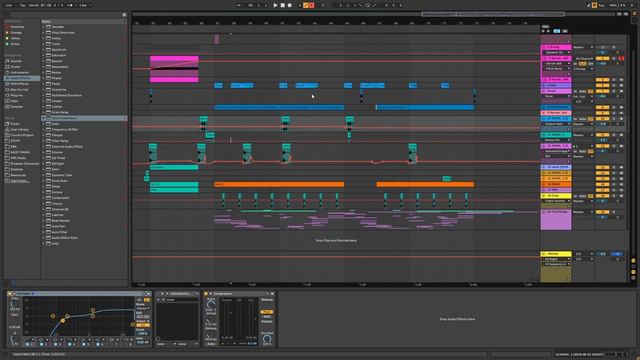Click the Add Folder link in Places
Image resolution: width=640 pixels, height=360 pixels.
[20, 181]
